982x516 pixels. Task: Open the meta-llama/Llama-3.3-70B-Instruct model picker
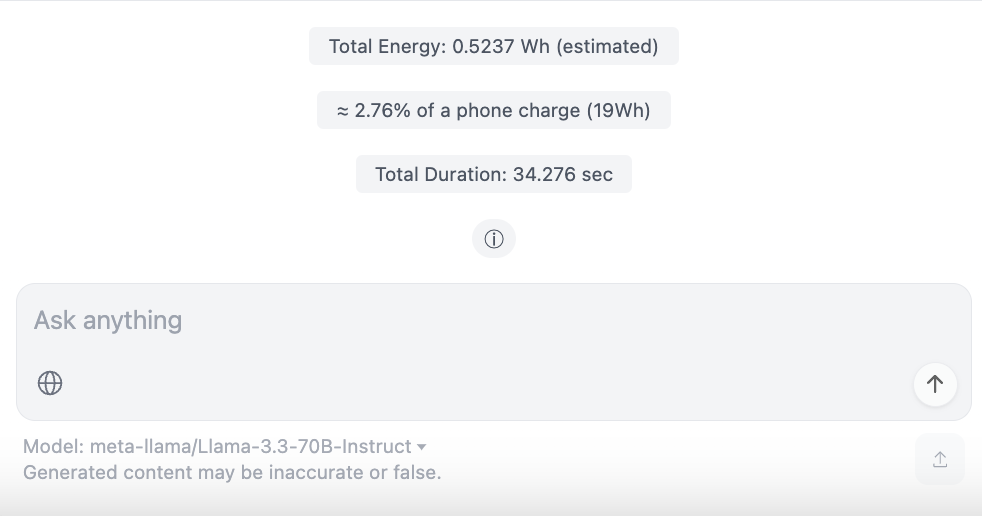[x=250, y=447]
